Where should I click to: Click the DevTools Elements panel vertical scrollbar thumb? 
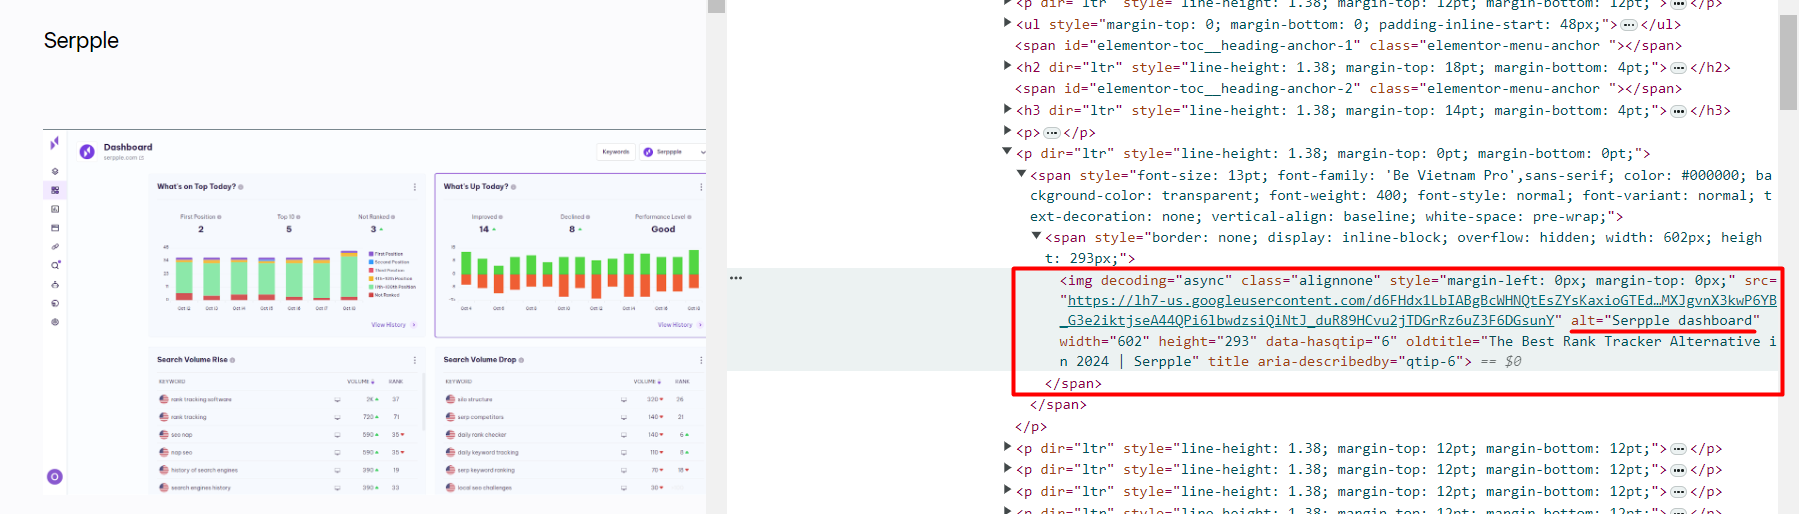1788,62
